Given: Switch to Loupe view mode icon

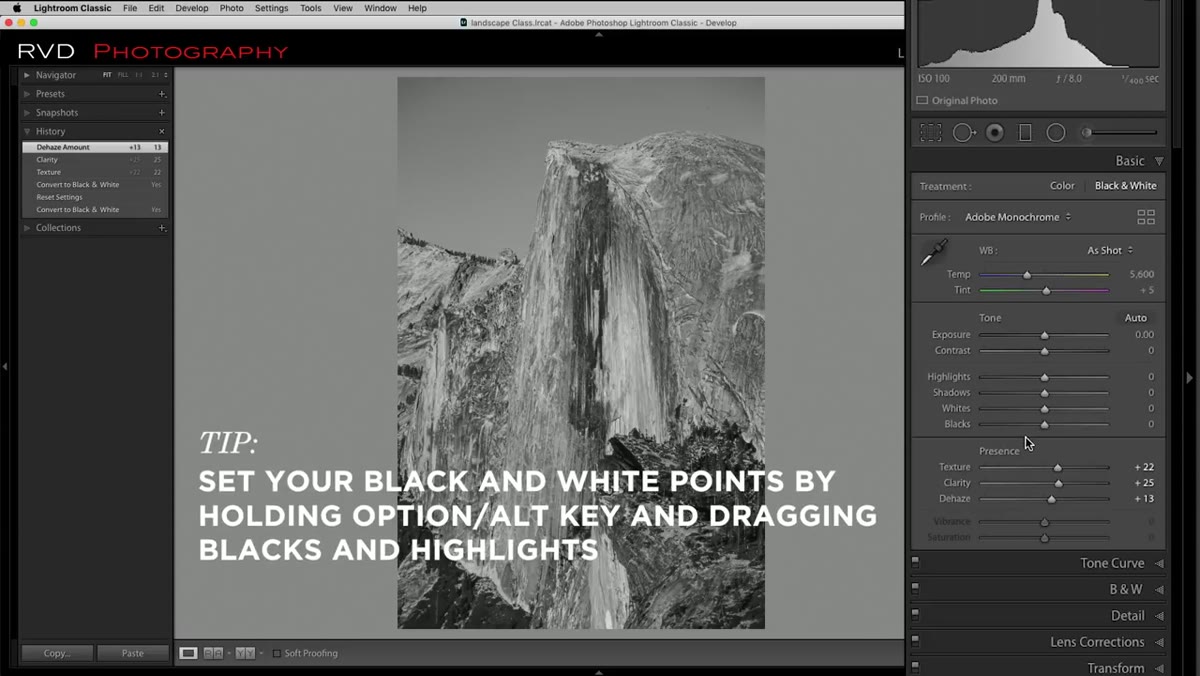Looking at the screenshot, I should [188, 653].
